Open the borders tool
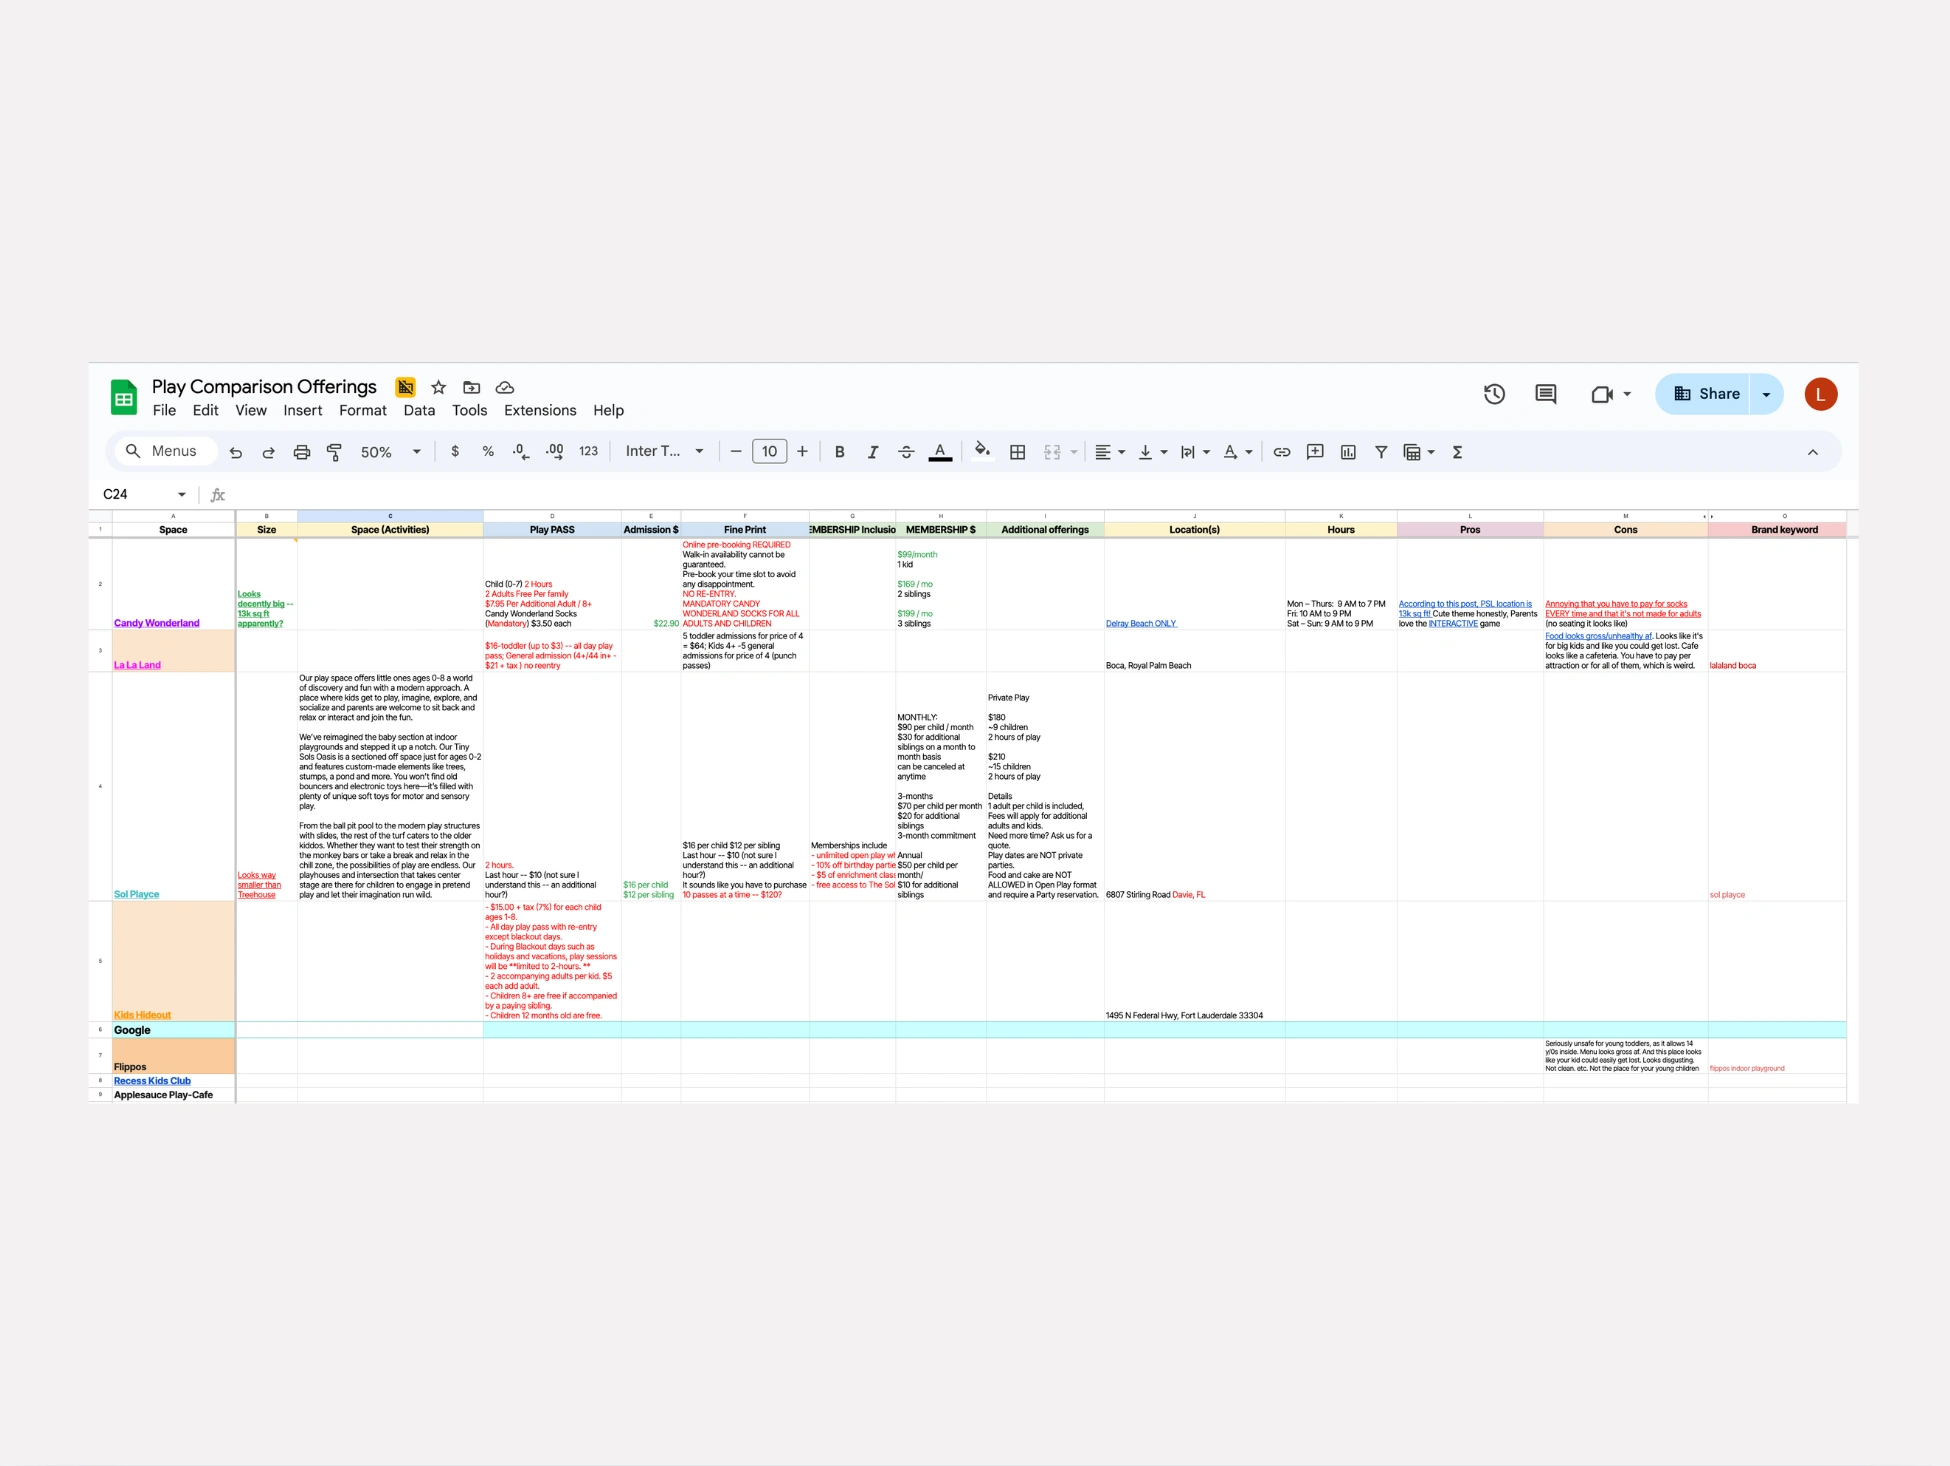 tap(1017, 452)
